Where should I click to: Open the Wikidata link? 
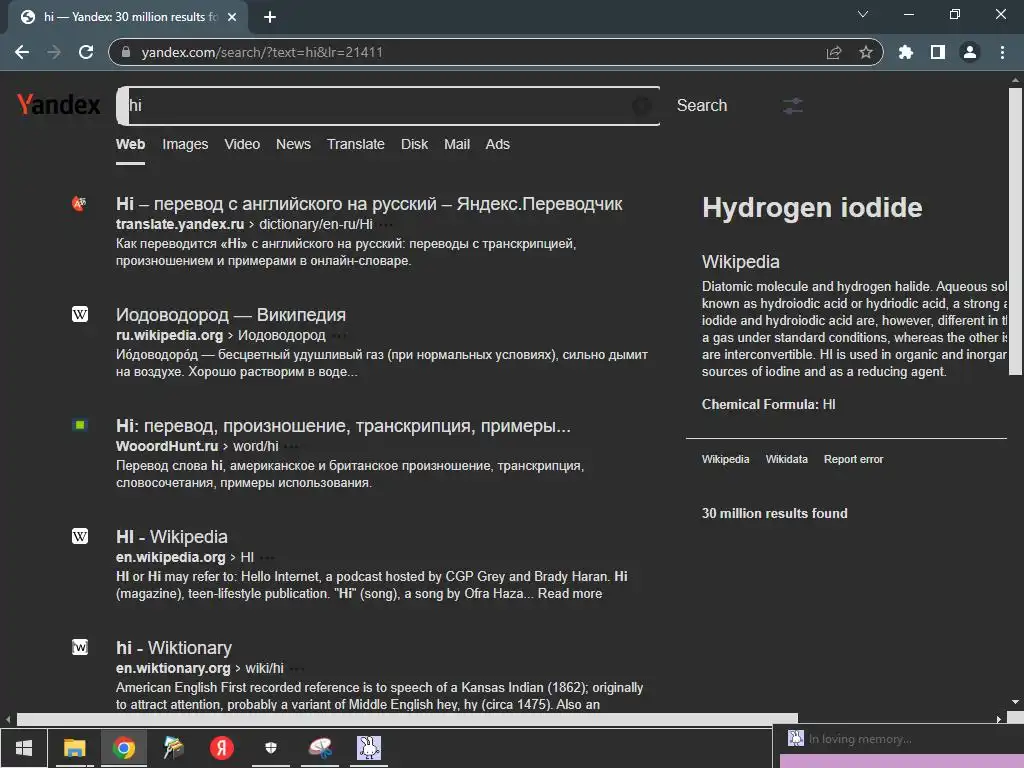(786, 459)
